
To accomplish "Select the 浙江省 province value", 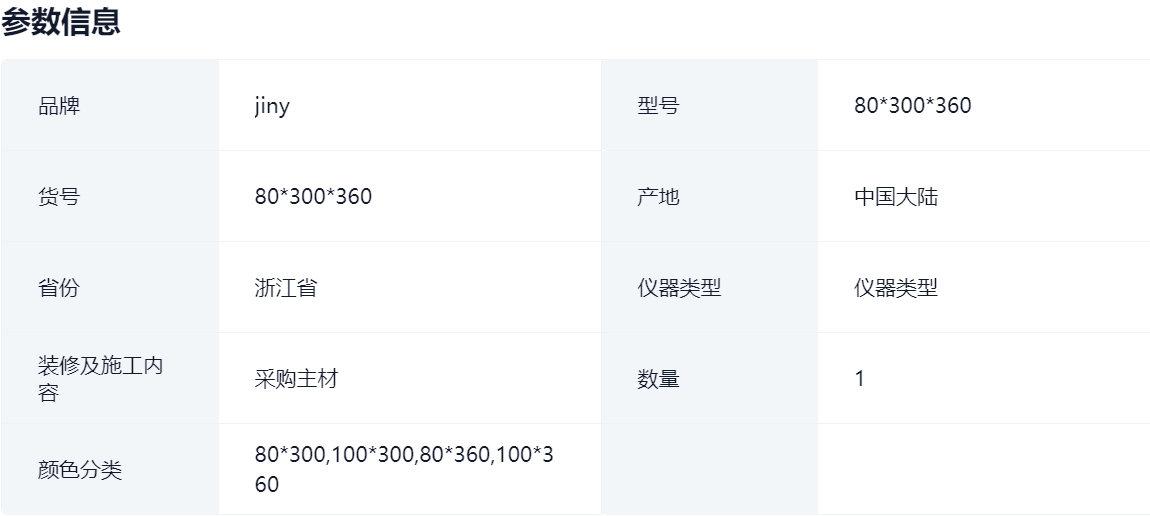I will pos(286,288).
